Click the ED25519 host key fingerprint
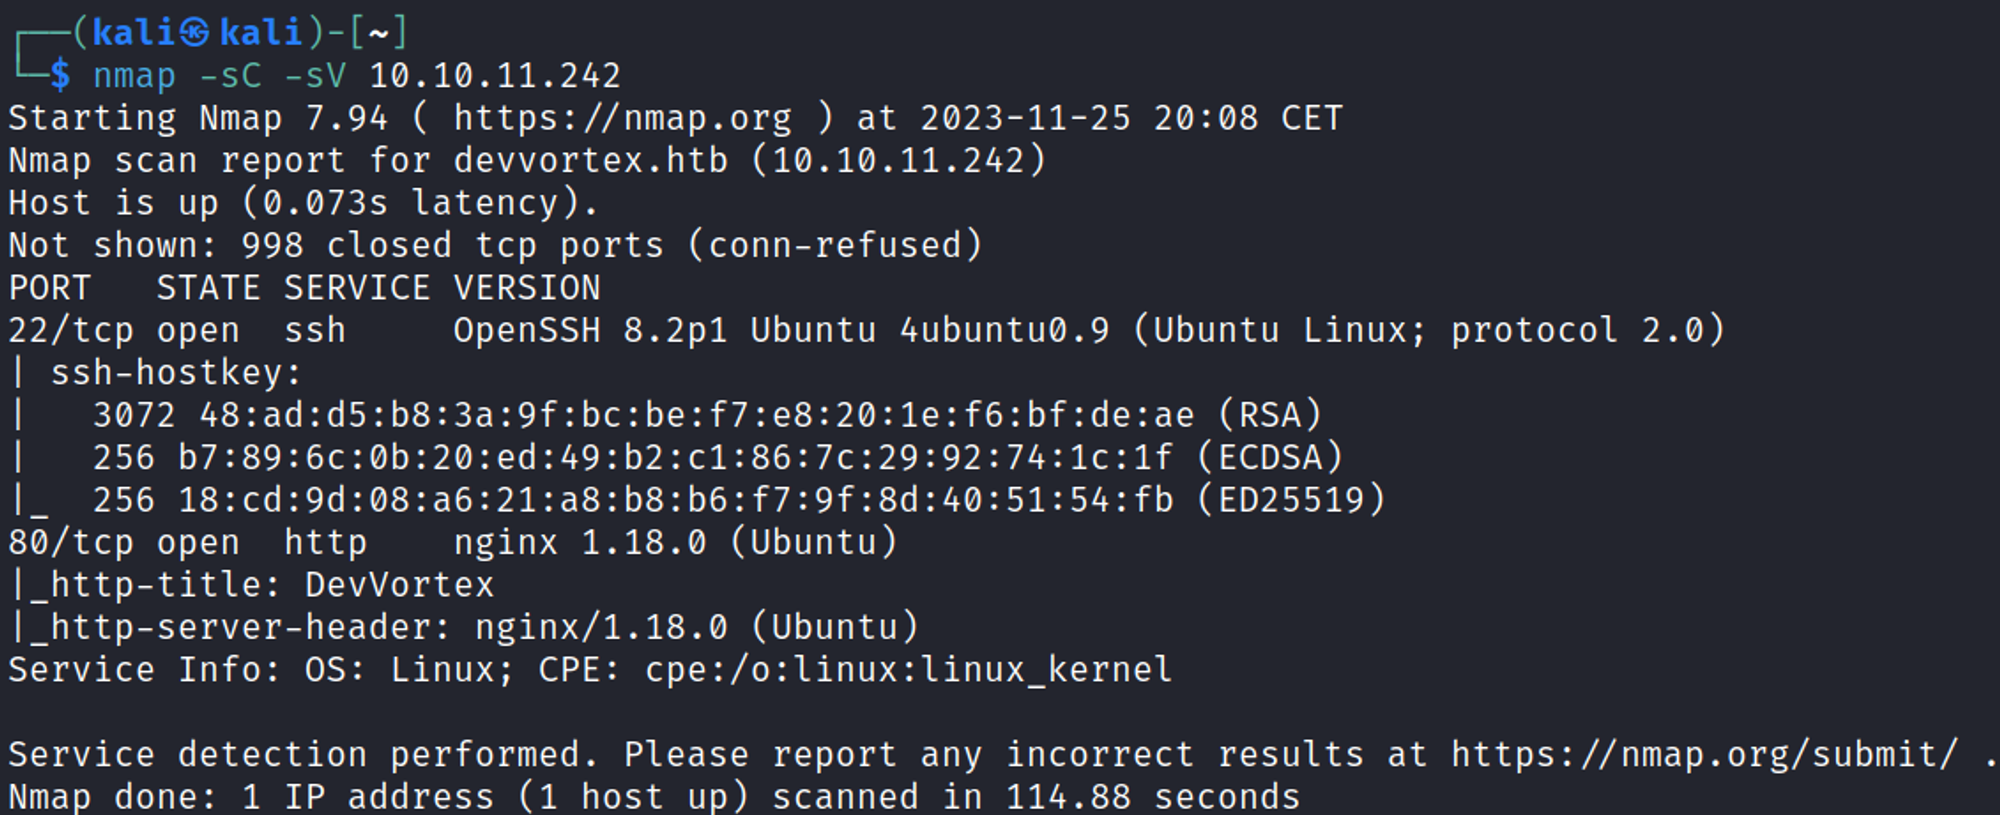Image resolution: width=2000 pixels, height=815 pixels. [675, 500]
